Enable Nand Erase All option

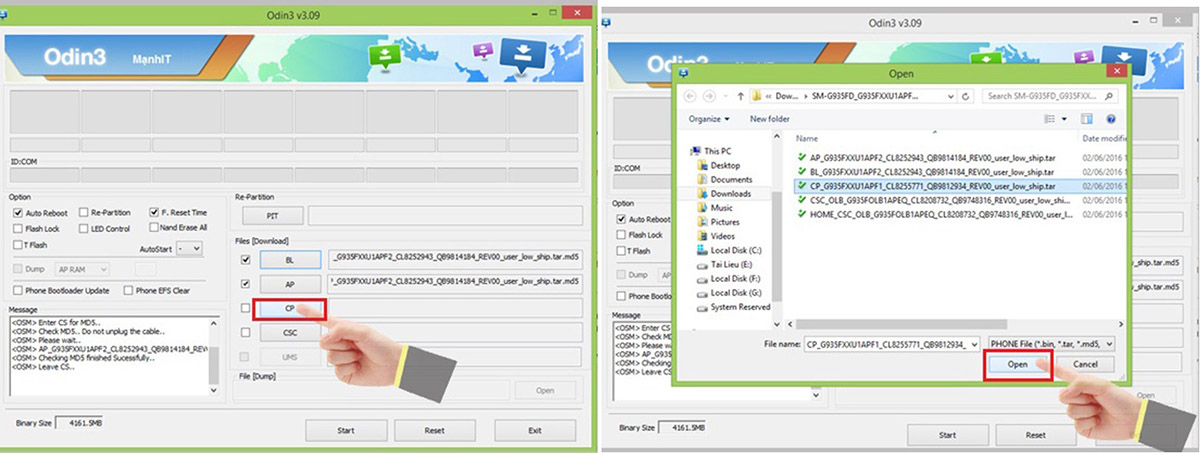click(x=153, y=227)
